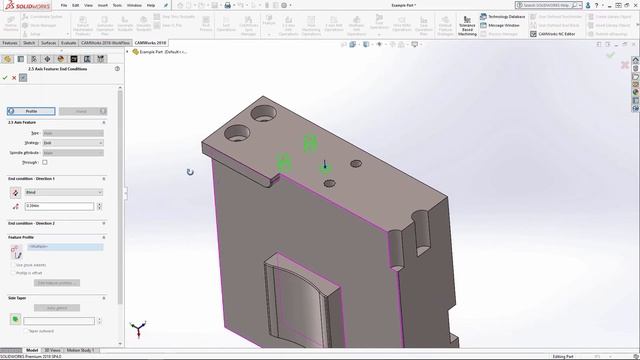This screenshot has height=360, width=640.
Task: Toggle the pushpin button next to cancel
Action: (x=23, y=78)
